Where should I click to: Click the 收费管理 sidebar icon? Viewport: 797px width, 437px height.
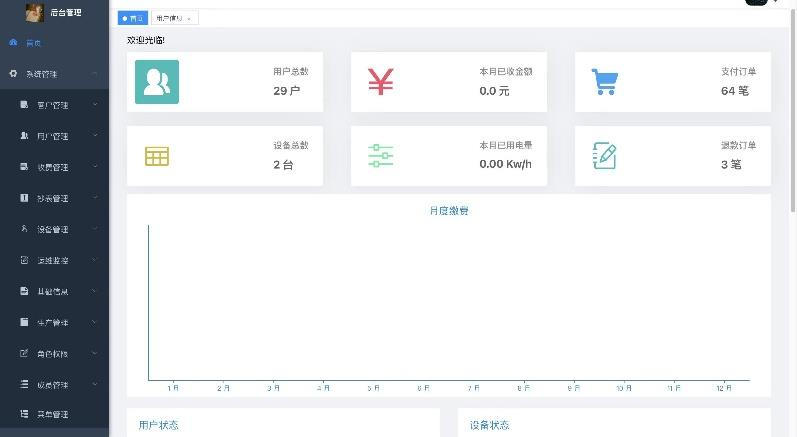[x=24, y=167]
